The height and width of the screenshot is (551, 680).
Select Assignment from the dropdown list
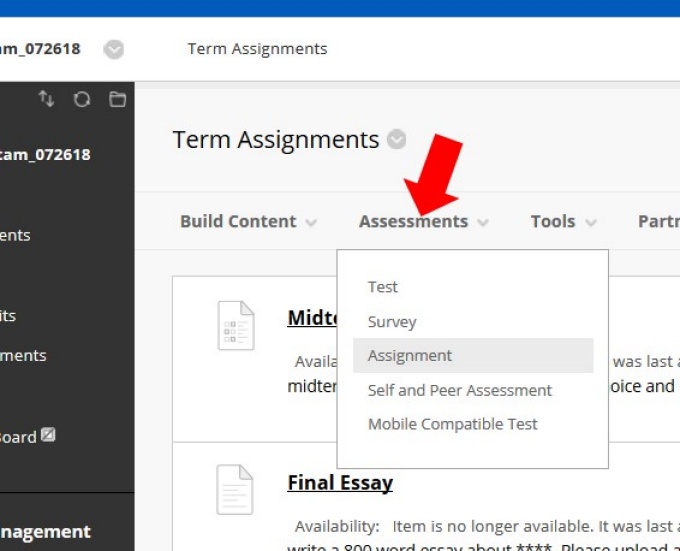410,356
